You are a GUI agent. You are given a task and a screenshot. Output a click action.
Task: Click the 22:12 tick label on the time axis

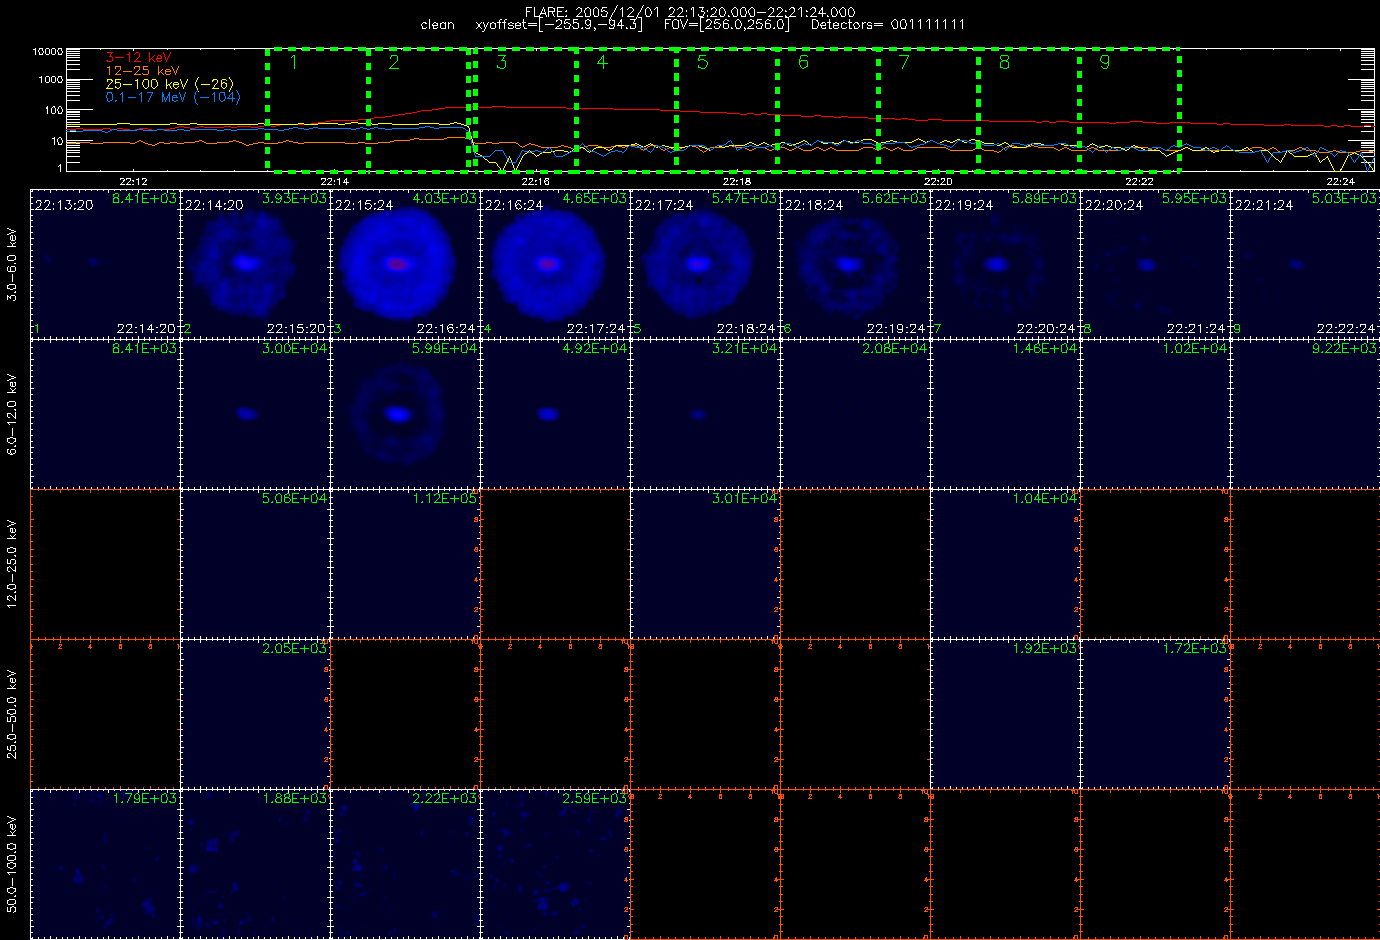(133, 181)
